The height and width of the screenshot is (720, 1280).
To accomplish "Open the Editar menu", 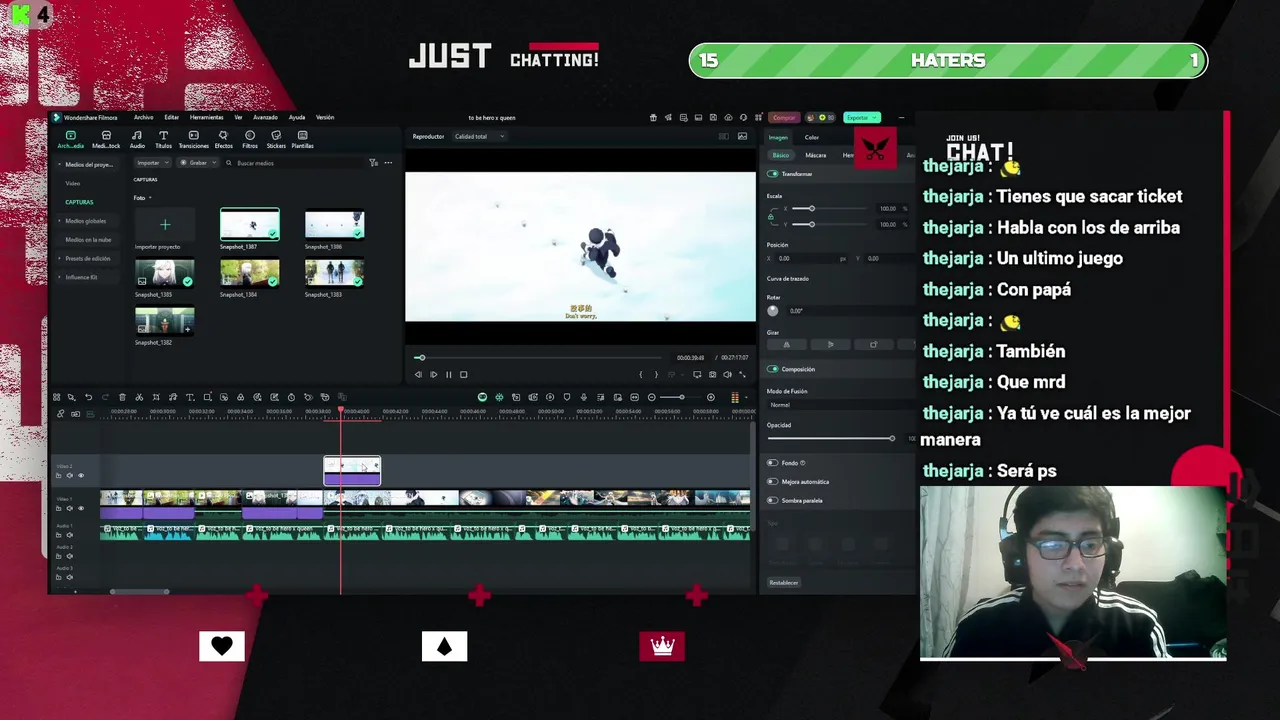I will [172, 117].
